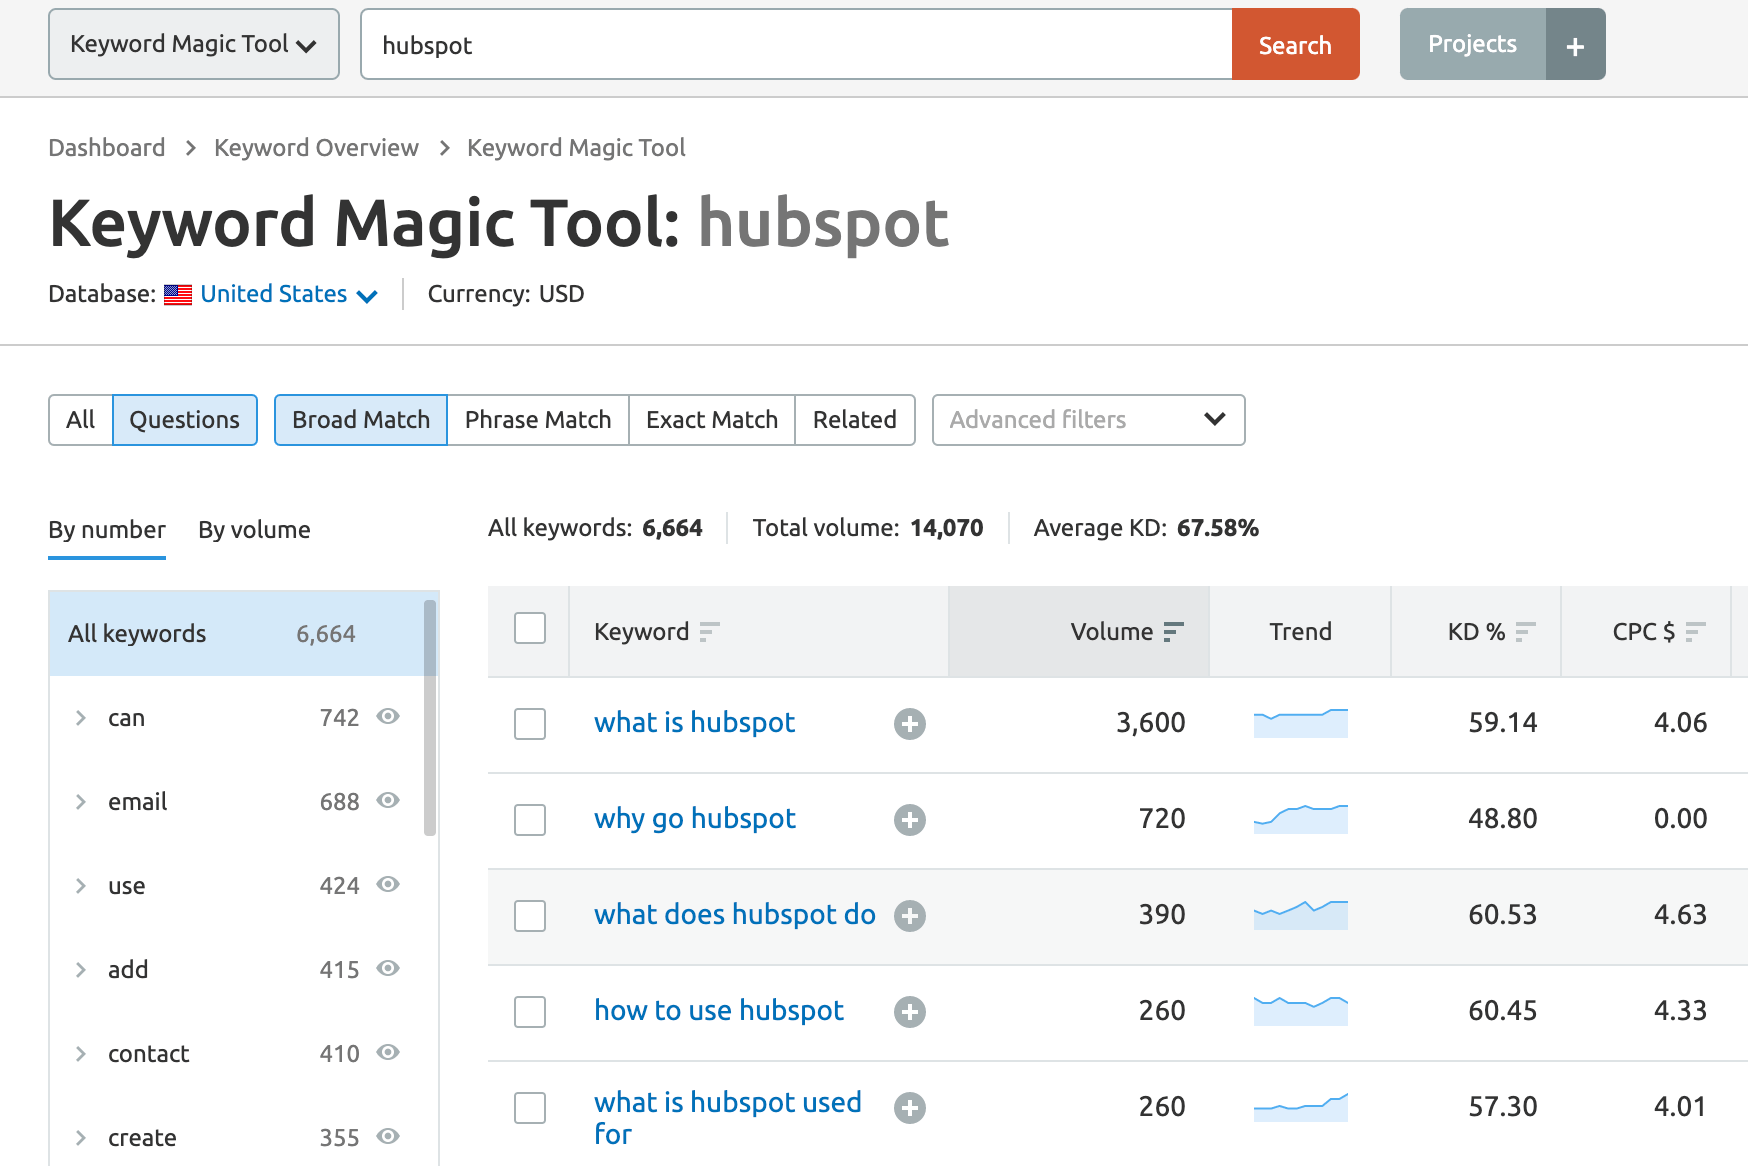Open the Related tab
Image resolution: width=1748 pixels, height=1166 pixels.
click(x=855, y=420)
